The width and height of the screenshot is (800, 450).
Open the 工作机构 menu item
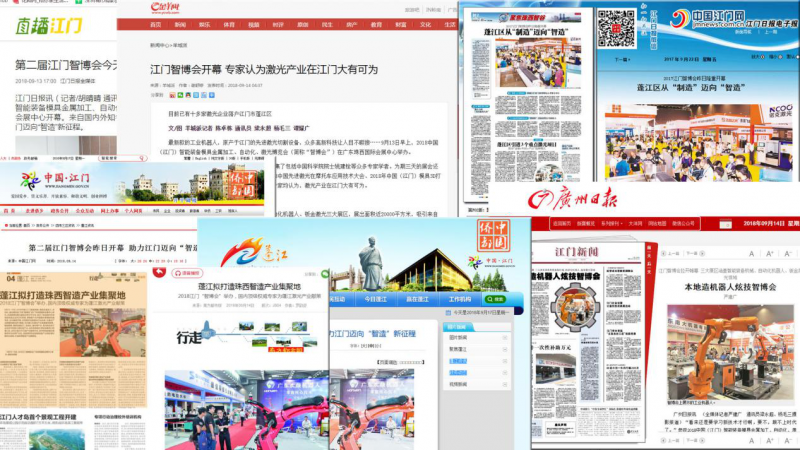[461, 299]
